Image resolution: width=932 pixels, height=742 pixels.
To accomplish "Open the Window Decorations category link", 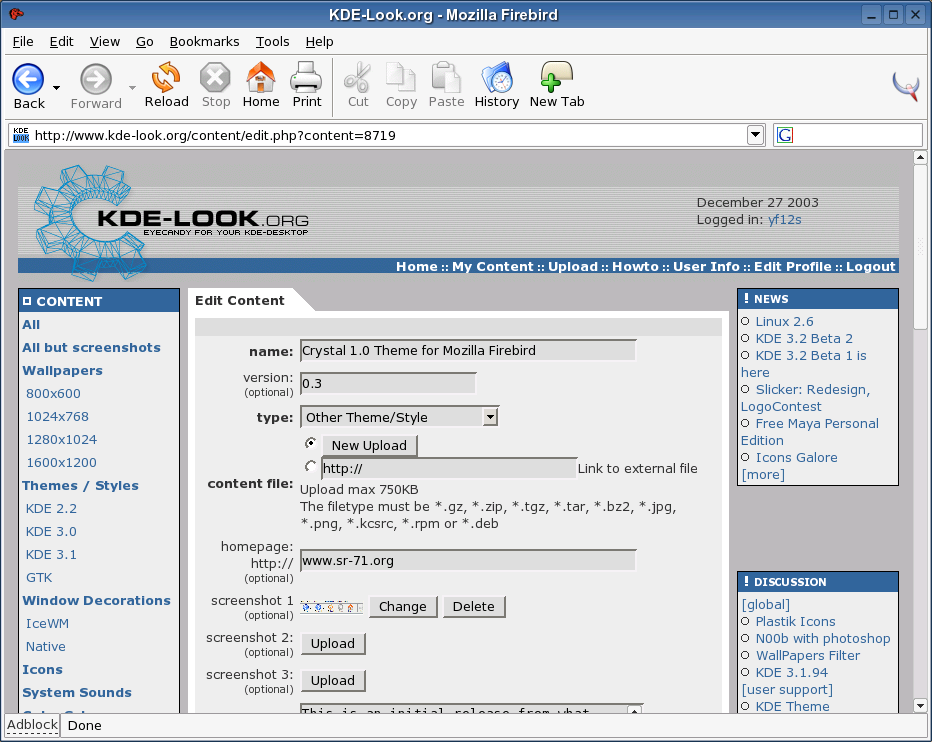I will (96, 600).
